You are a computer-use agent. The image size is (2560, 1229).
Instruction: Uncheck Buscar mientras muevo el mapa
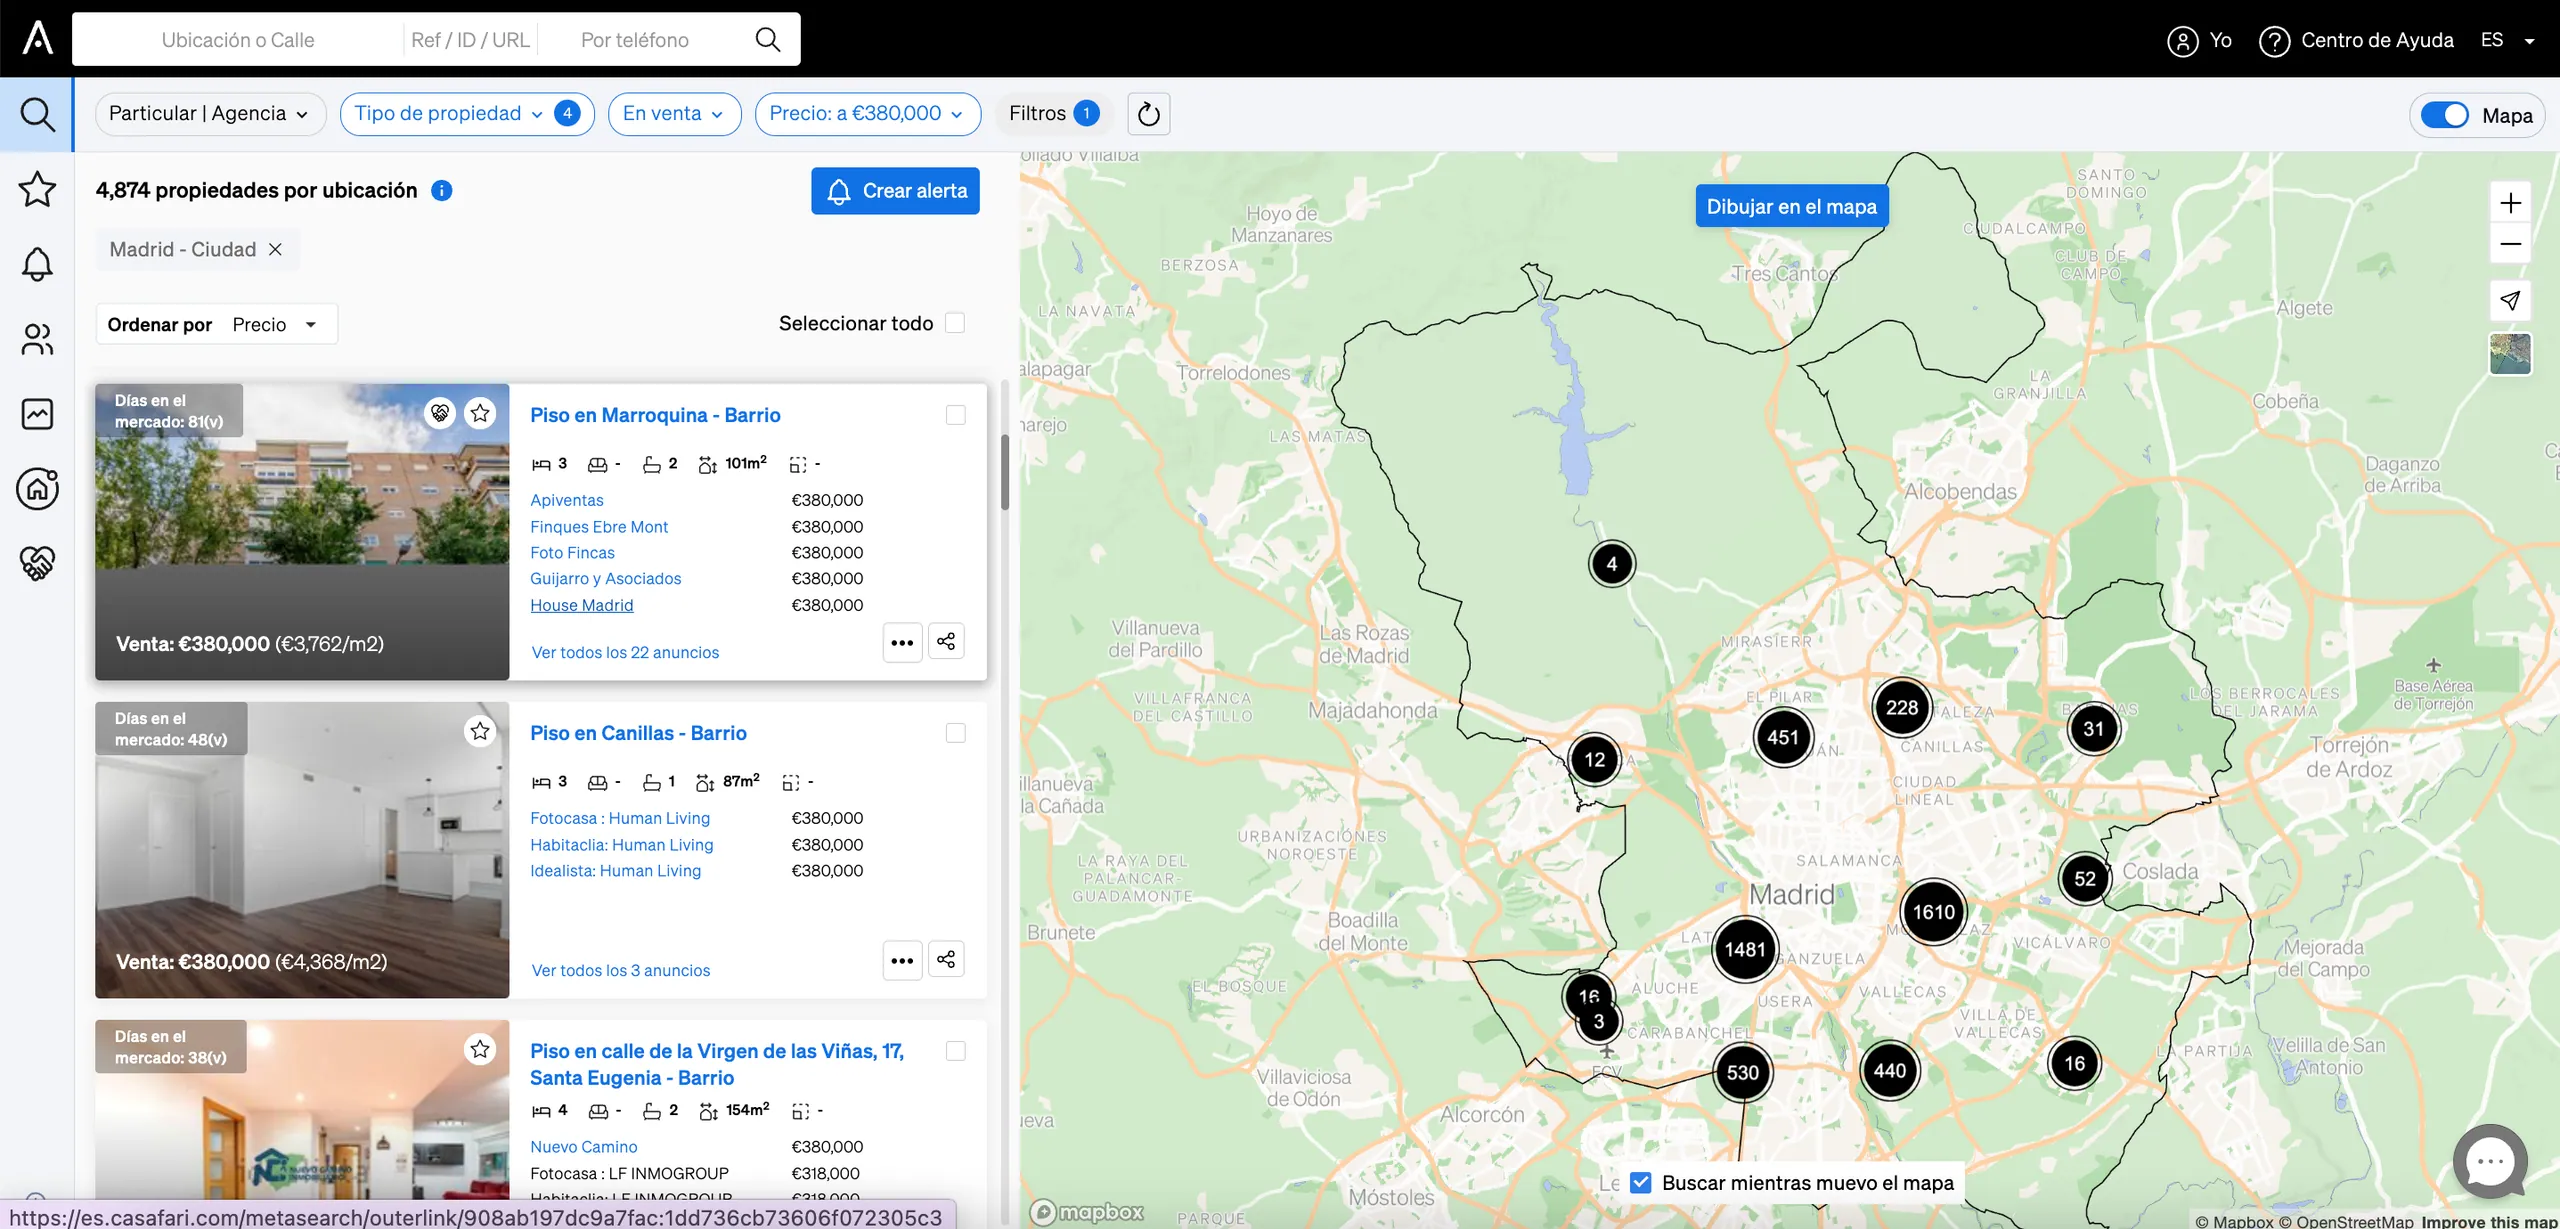[x=1641, y=1183]
